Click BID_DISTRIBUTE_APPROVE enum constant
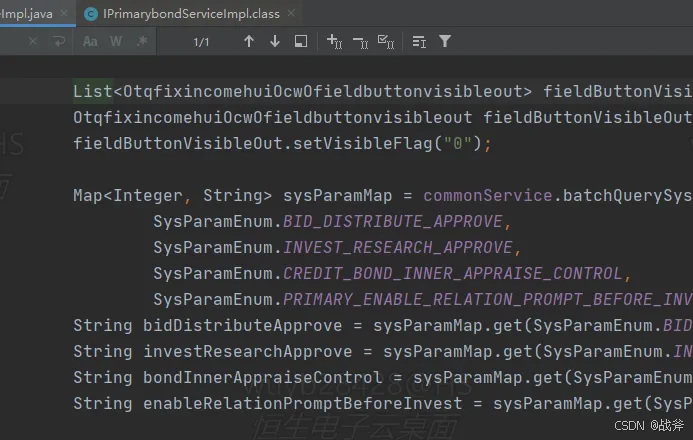This screenshot has width=693, height=440. click(397, 220)
